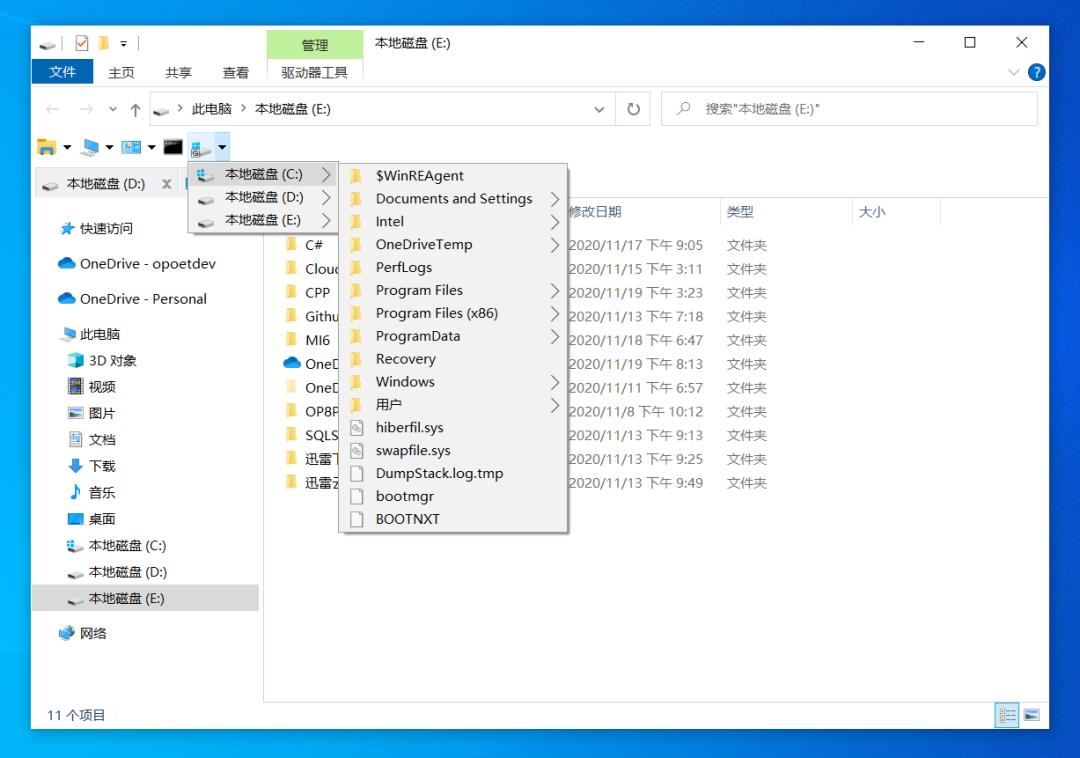Open the address bar history dropdown chevron
The image size is (1080, 758).
click(599, 109)
